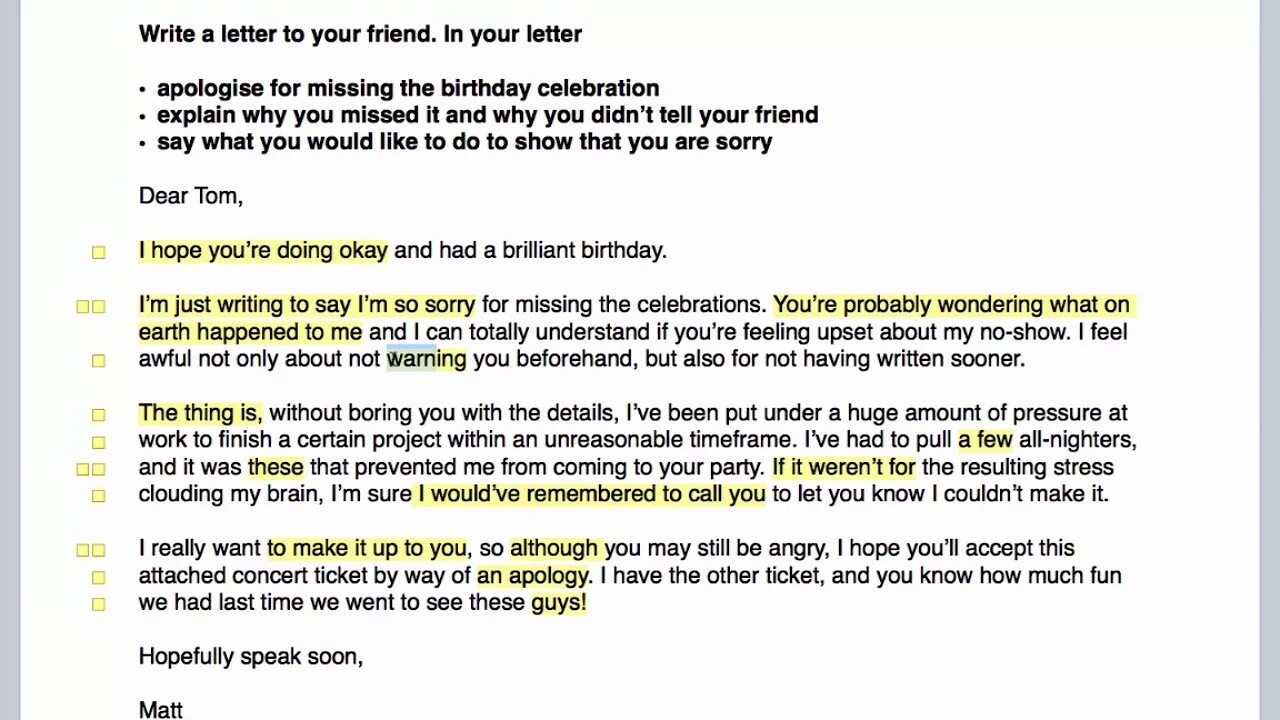Click leftmost marker beside "I really want" line

point(83,550)
